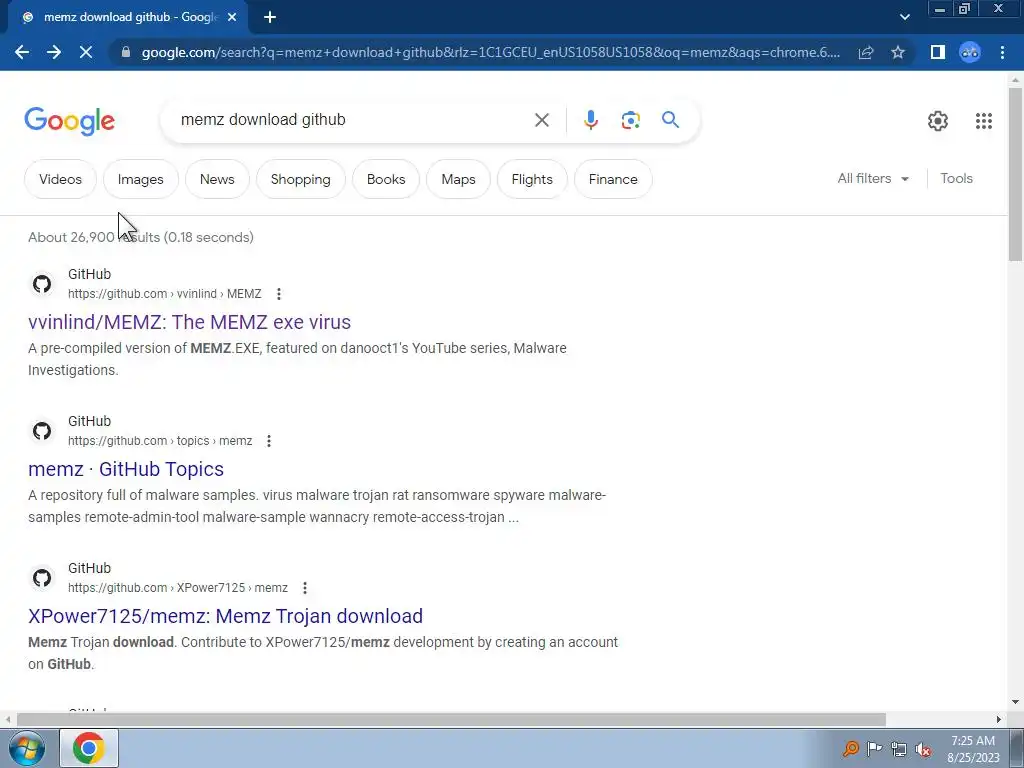Open XPower7125/memz: Memz Trojan download result
1024x768 pixels.
[x=225, y=616]
